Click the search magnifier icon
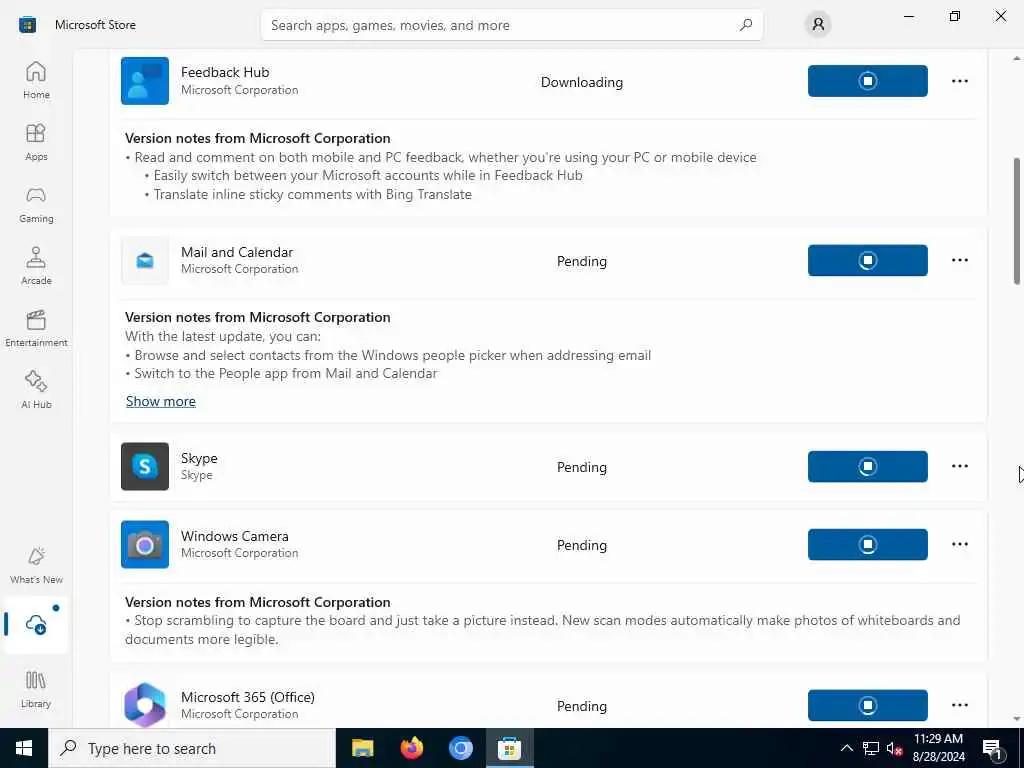Screen dimensions: 1024x768 coord(746,25)
